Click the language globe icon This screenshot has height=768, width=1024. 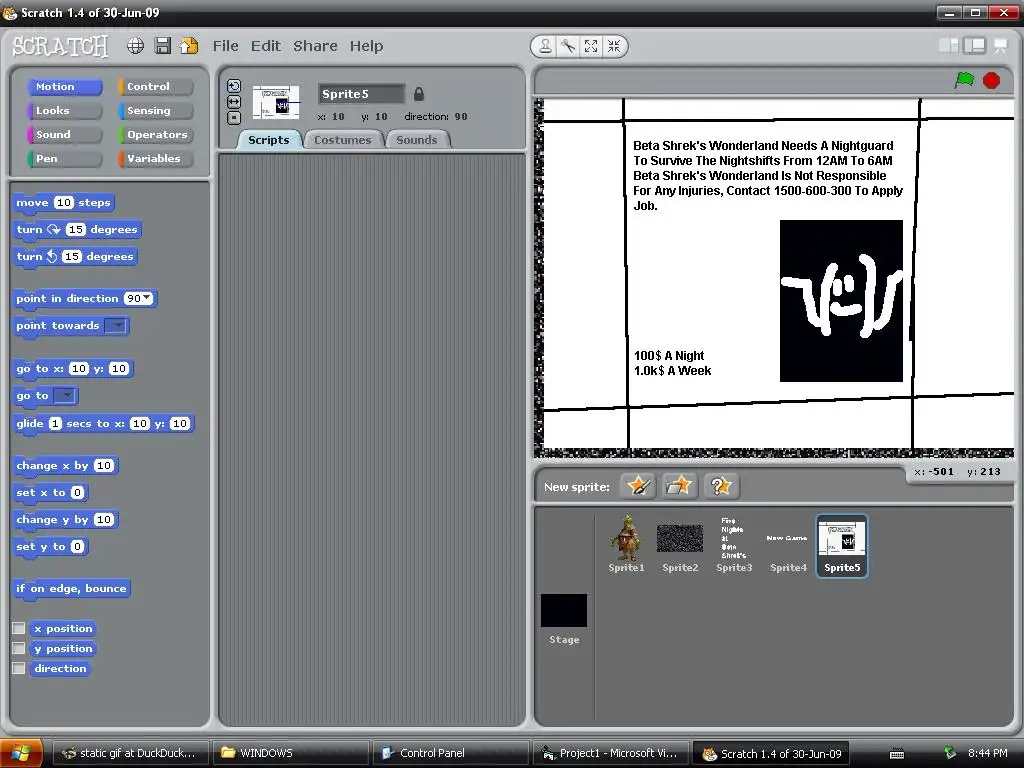135,46
